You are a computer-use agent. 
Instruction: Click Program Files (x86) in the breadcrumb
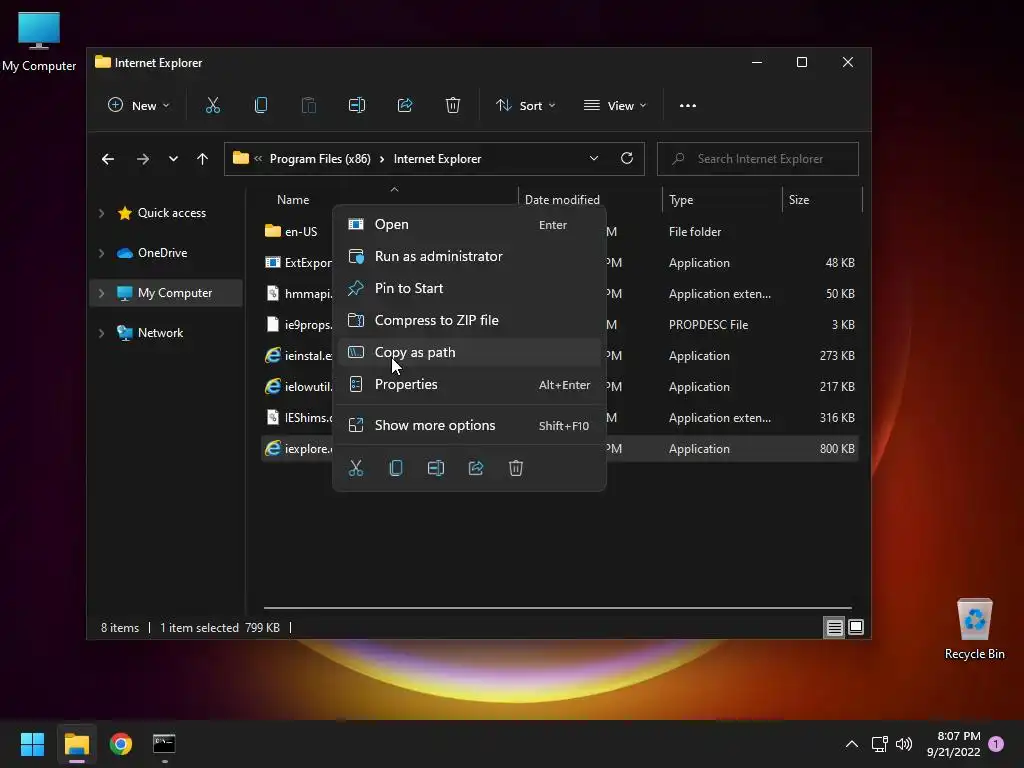(x=320, y=159)
